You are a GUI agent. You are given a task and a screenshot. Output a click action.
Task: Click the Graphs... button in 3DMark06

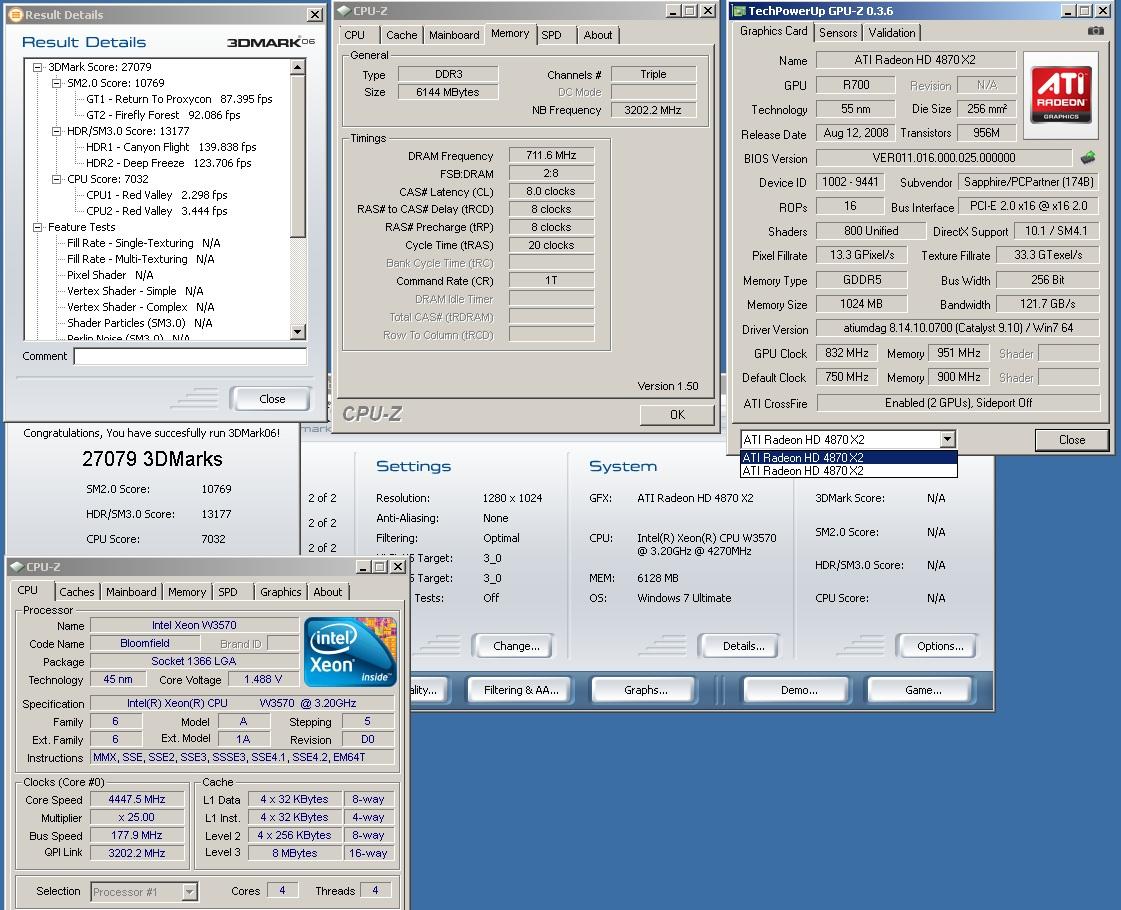tap(646, 691)
